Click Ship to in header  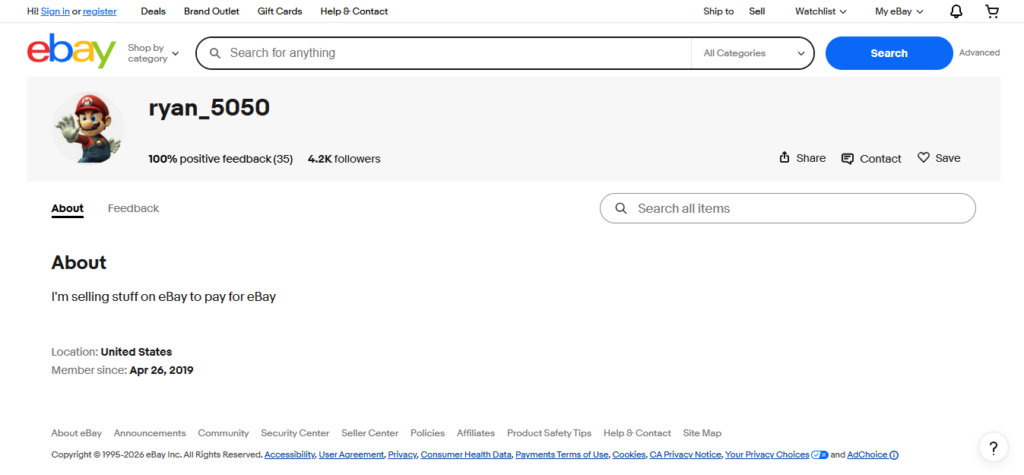[x=718, y=11]
